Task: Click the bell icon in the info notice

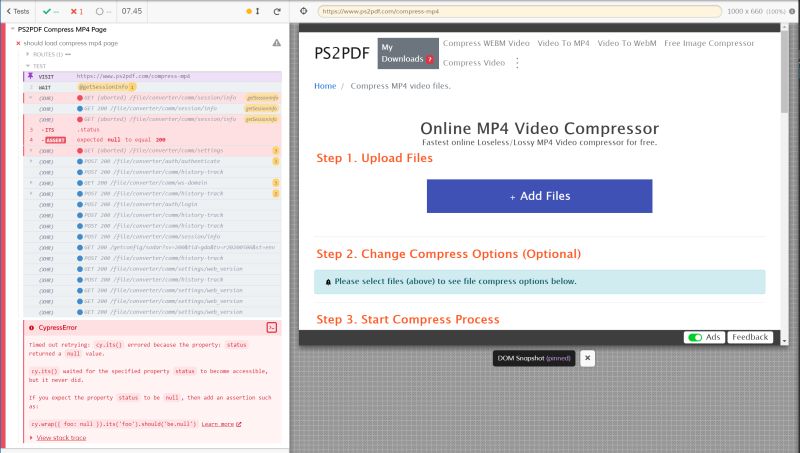Action: pos(328,282)
